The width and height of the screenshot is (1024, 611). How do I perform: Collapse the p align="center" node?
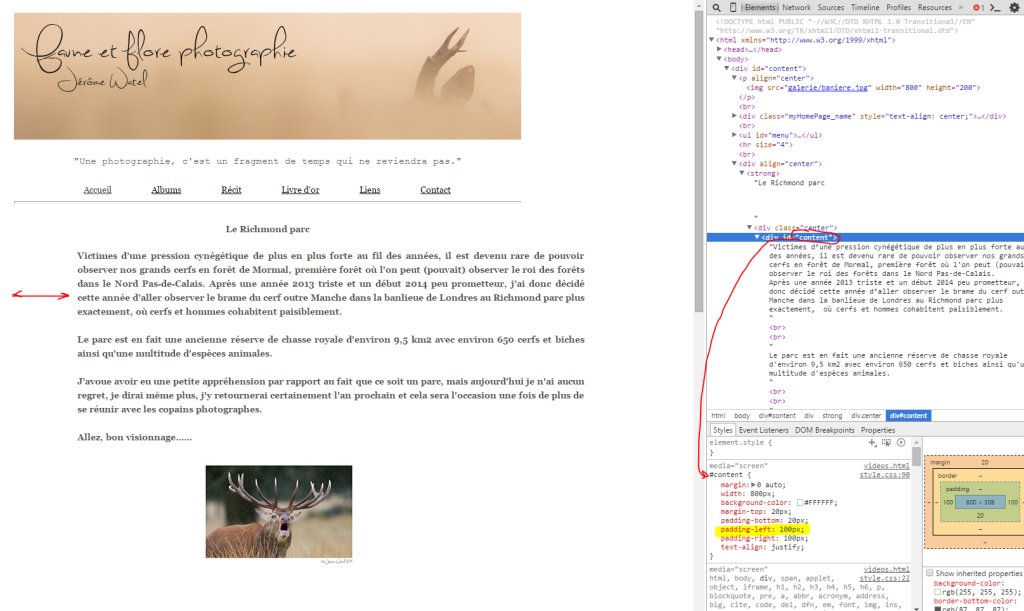[734, 78]
